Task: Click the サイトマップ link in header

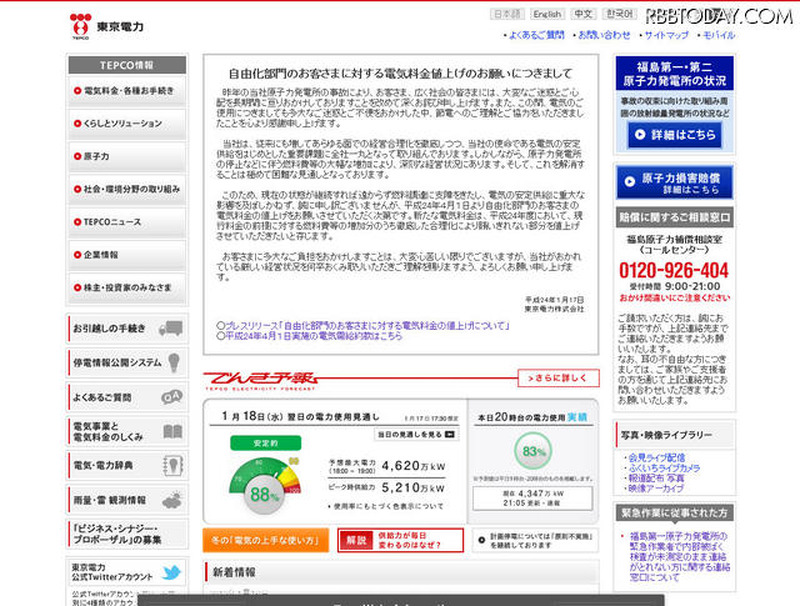Action: 666,35
